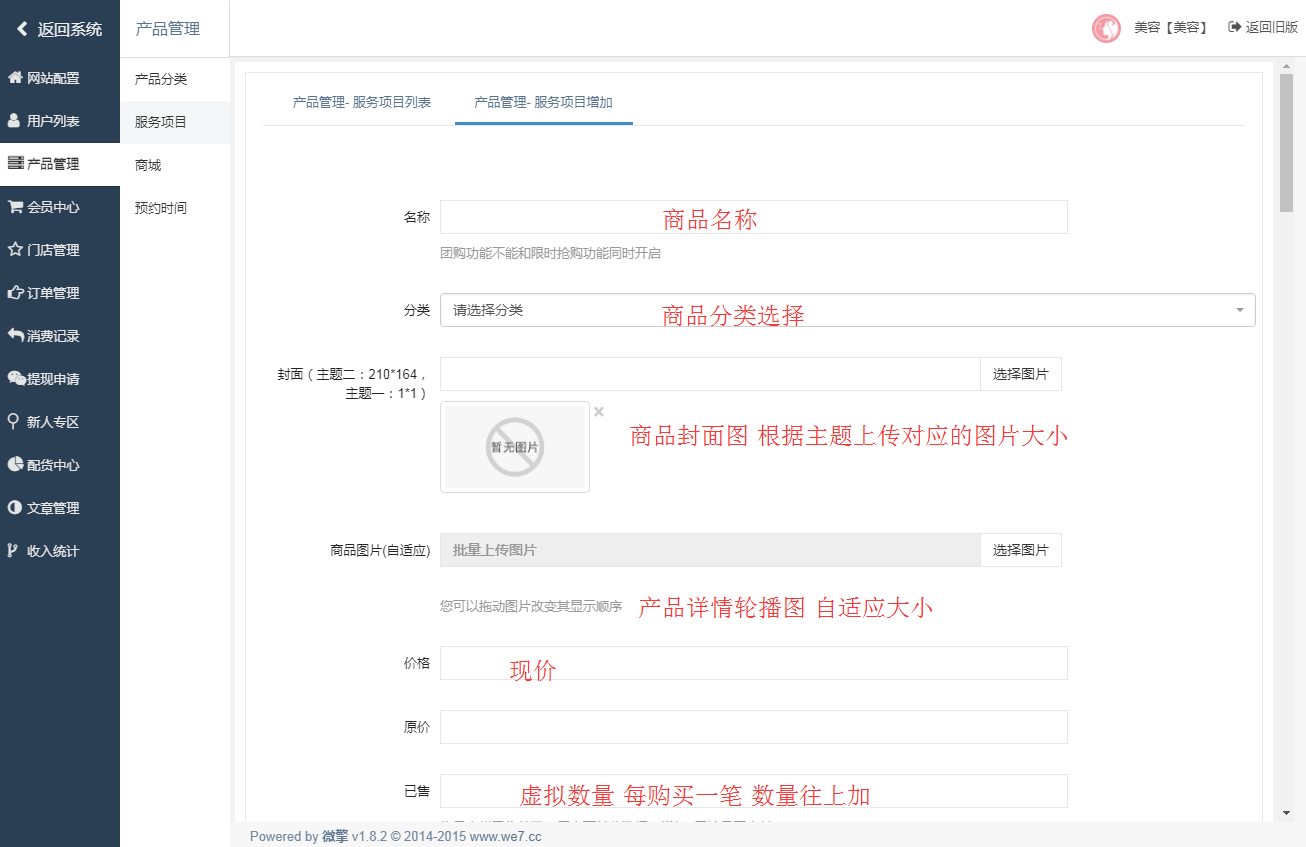Click the 暂无图片 cover thumbnail

click(515, 447)
